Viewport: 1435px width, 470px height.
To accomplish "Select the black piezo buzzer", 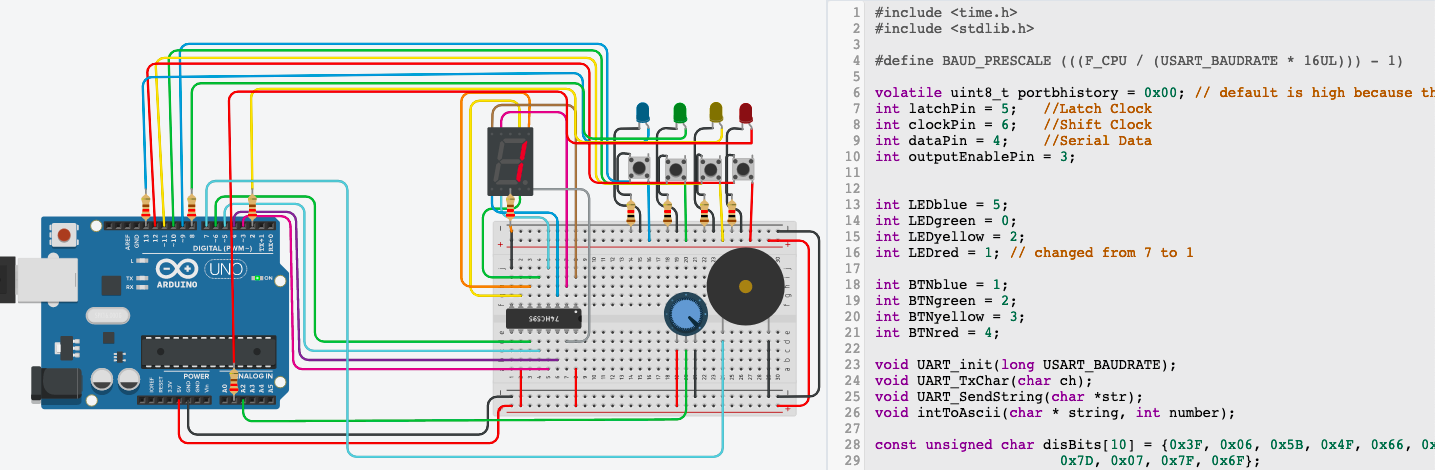I will (x=743, y=287).
